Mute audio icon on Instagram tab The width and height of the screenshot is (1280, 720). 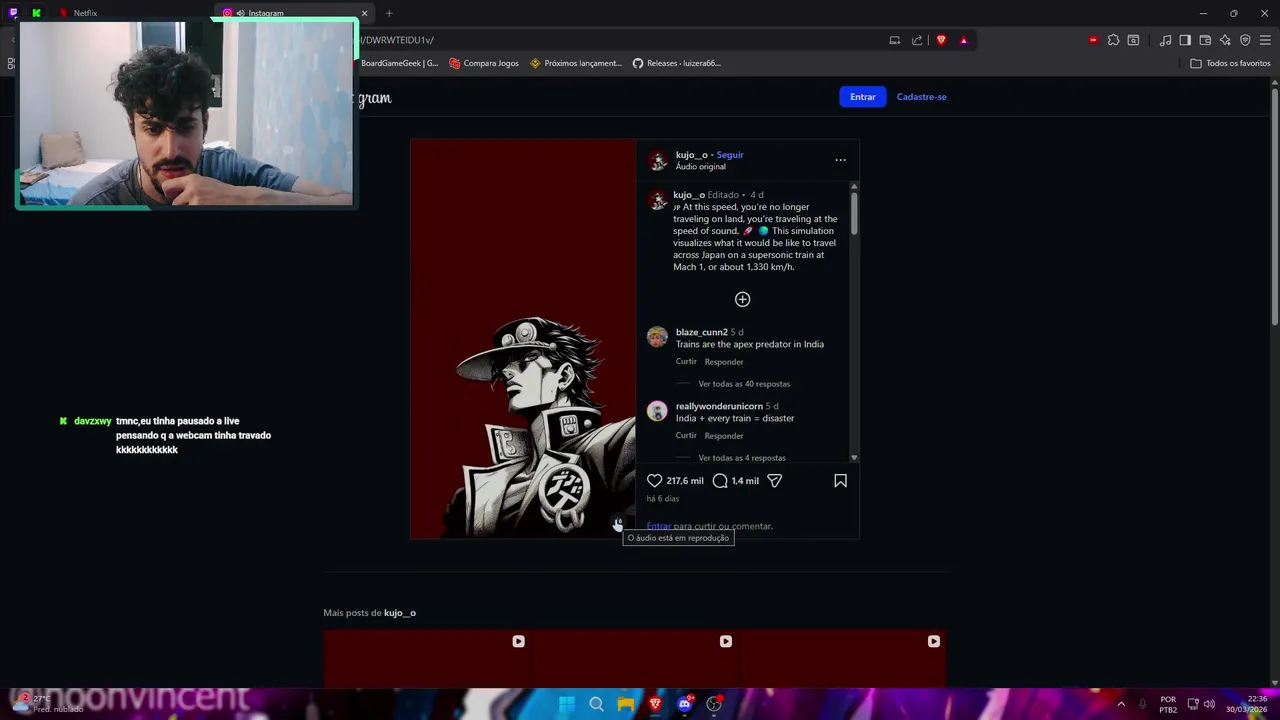point(240,13)
